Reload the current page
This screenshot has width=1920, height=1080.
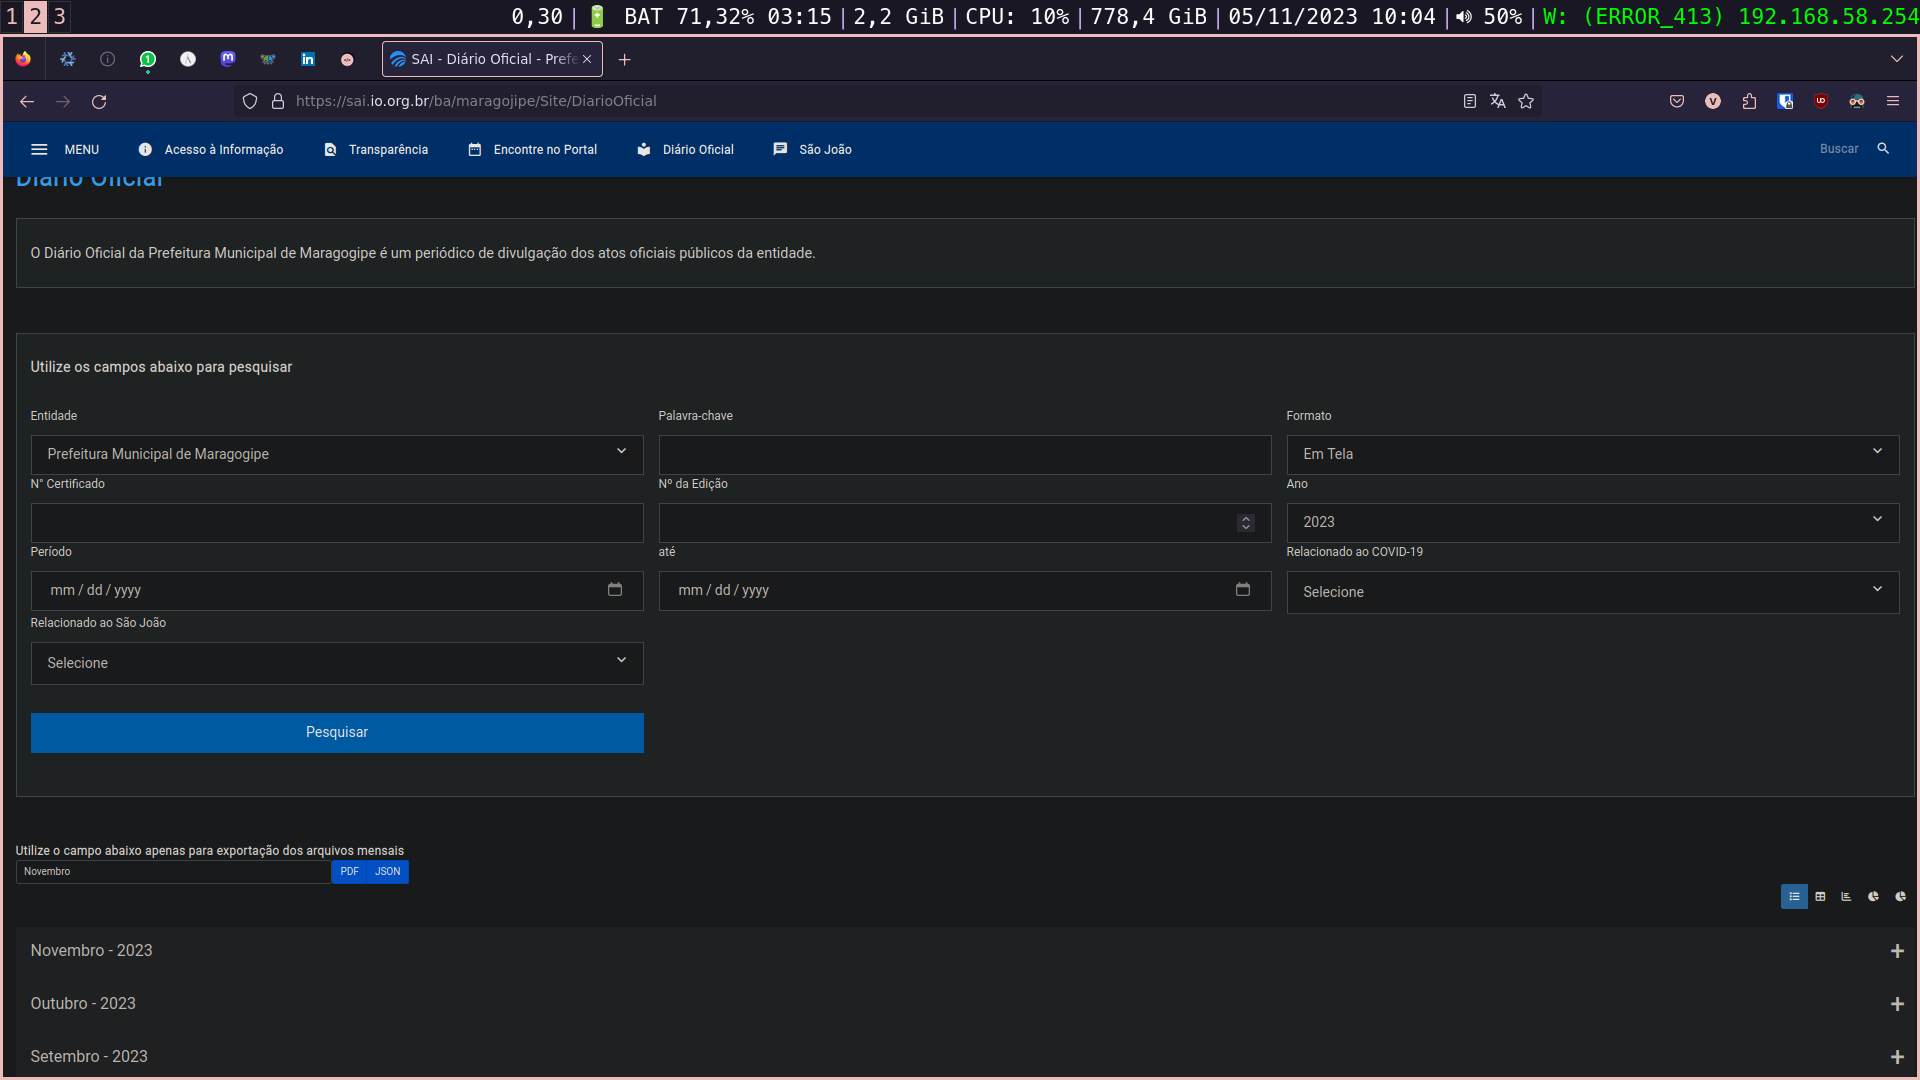pos(99,101)
